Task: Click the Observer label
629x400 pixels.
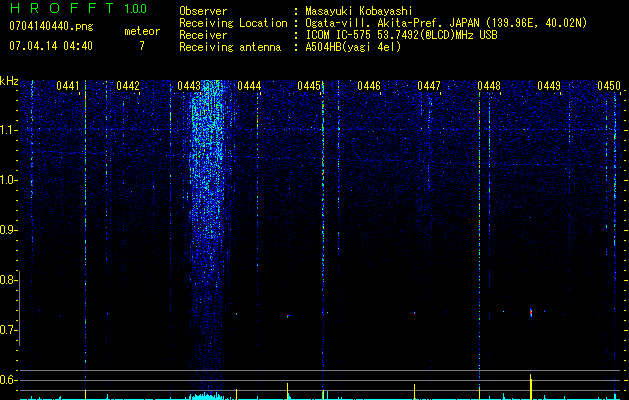Action: point(203,11)
